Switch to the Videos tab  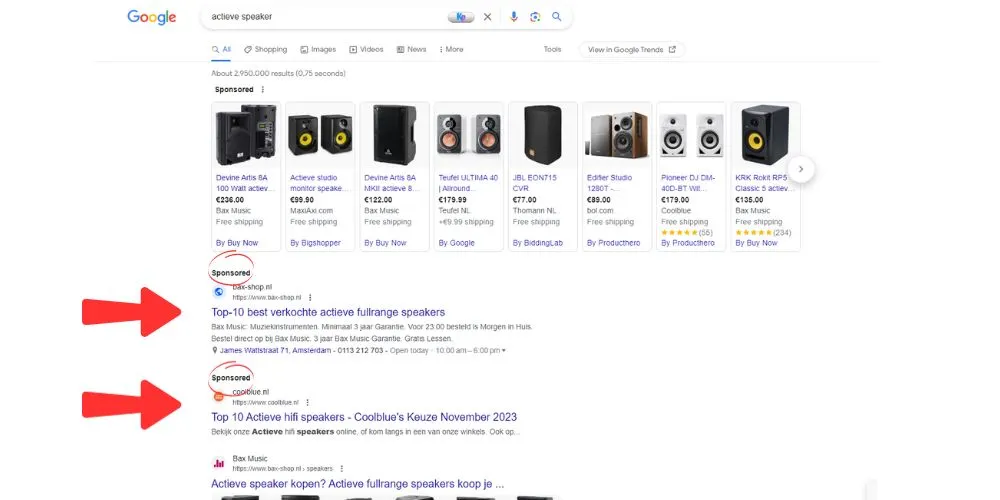pos(366,49)
